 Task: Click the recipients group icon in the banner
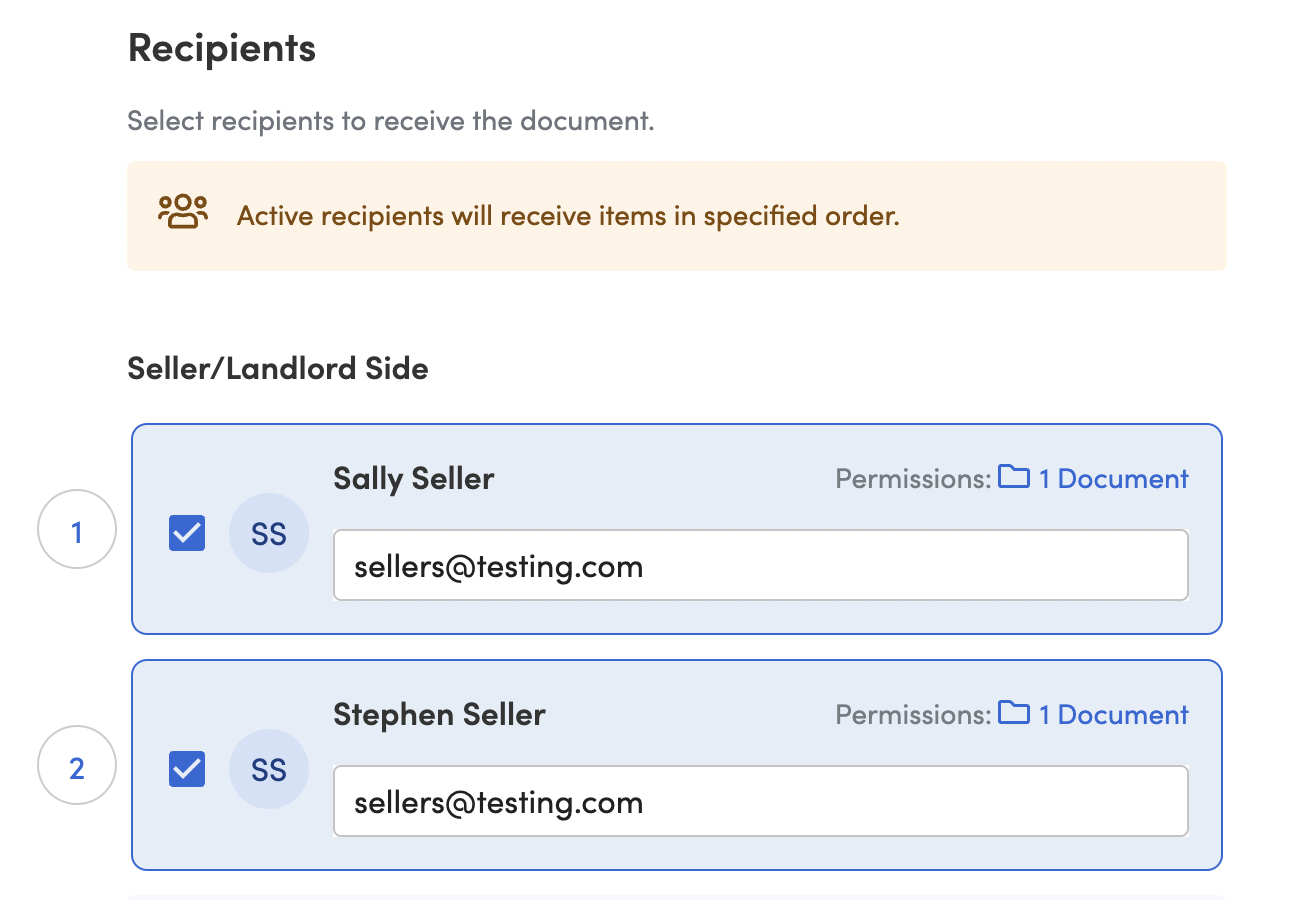coord(183,213)
